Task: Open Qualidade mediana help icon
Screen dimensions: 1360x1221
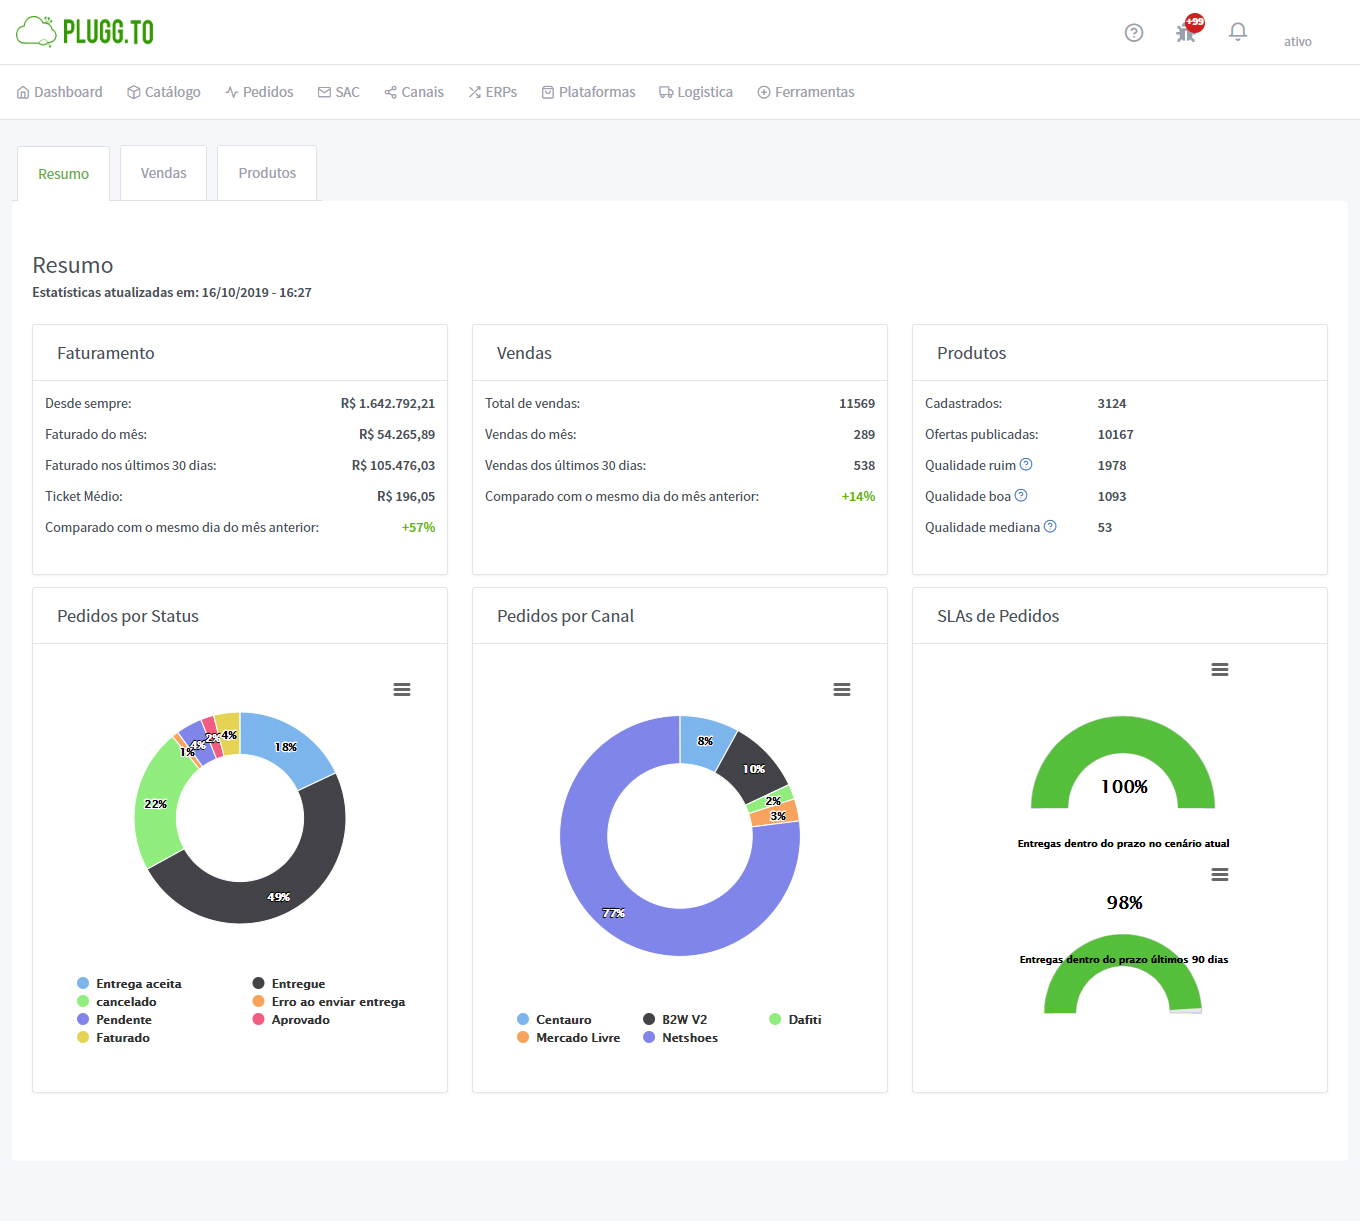Action: pyautogui.click(x=1050, y=526)
